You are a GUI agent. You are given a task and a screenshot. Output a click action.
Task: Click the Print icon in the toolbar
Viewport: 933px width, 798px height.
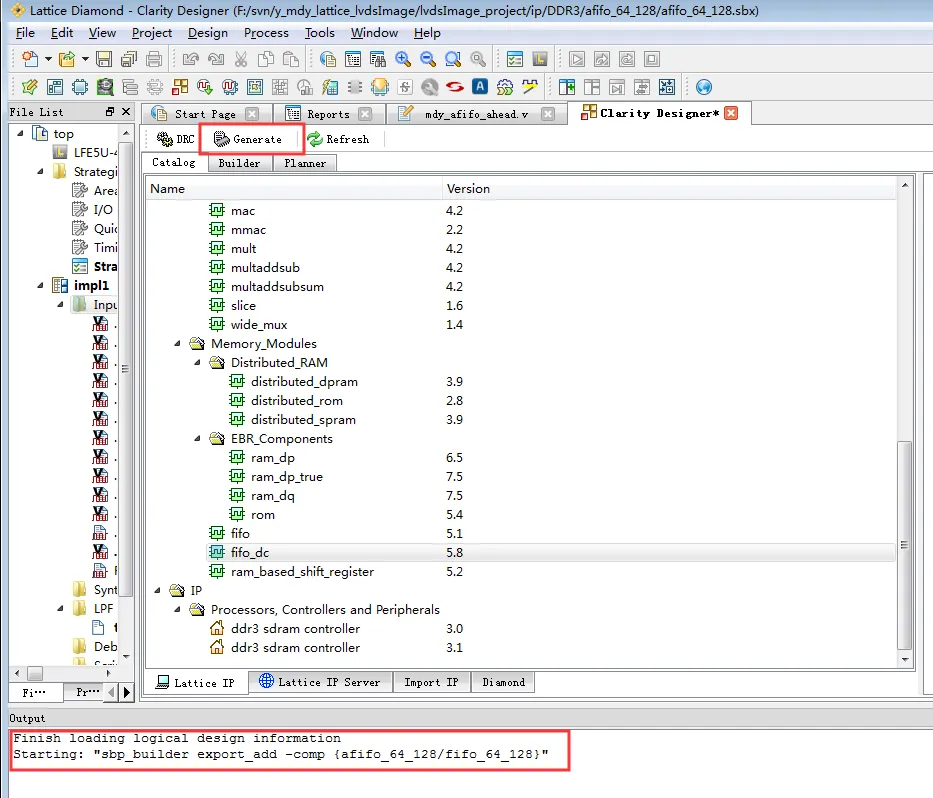click(154, 59)
